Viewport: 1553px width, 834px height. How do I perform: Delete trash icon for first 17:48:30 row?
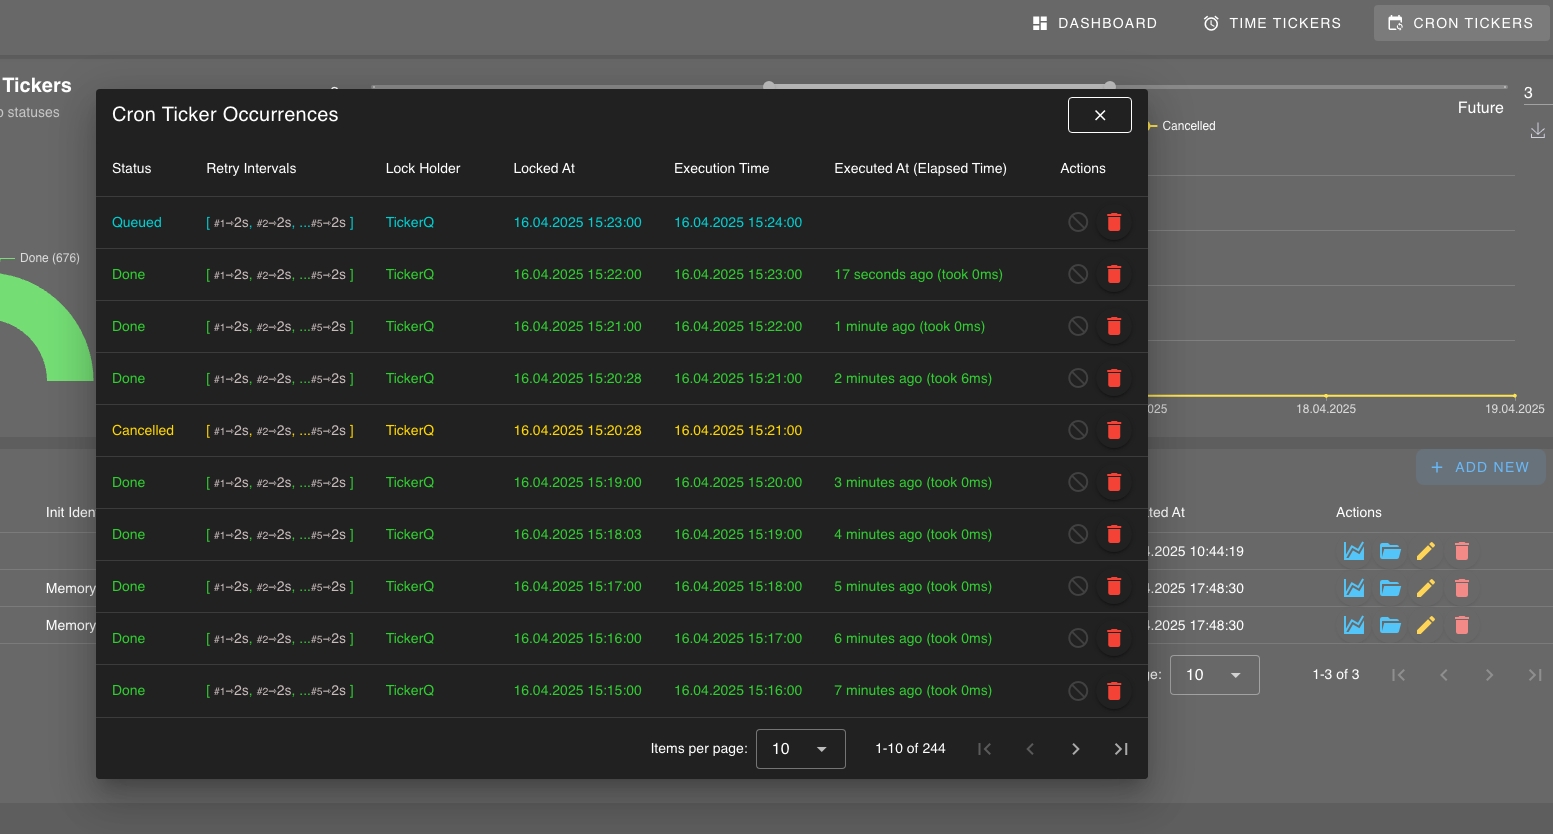(x=1462, y=588)
